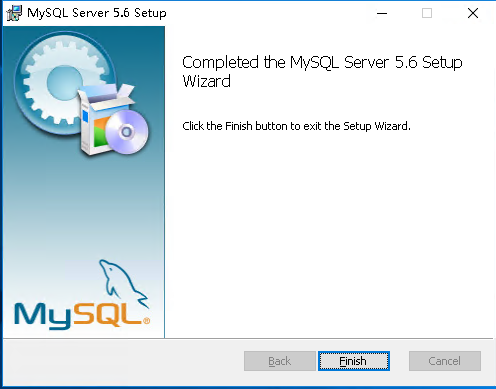Click the registered trademark symbol by the logo
The width and height of the screenshot is (496, 389).
(x=146, y=321)
